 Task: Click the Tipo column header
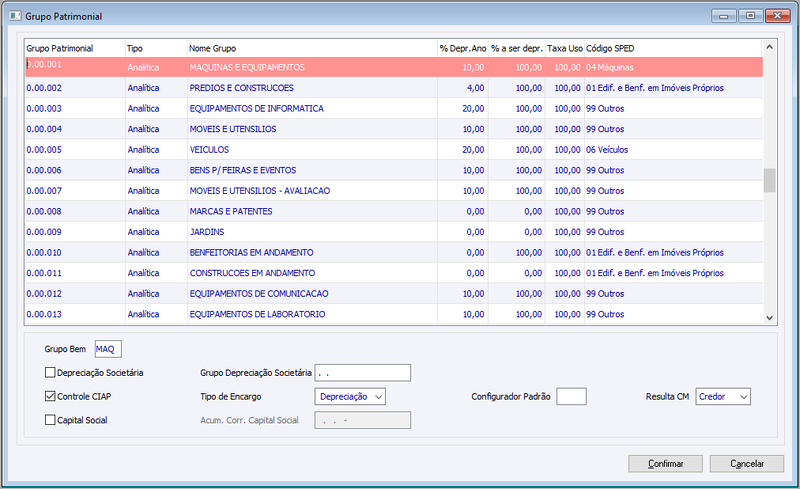(156, 48)
